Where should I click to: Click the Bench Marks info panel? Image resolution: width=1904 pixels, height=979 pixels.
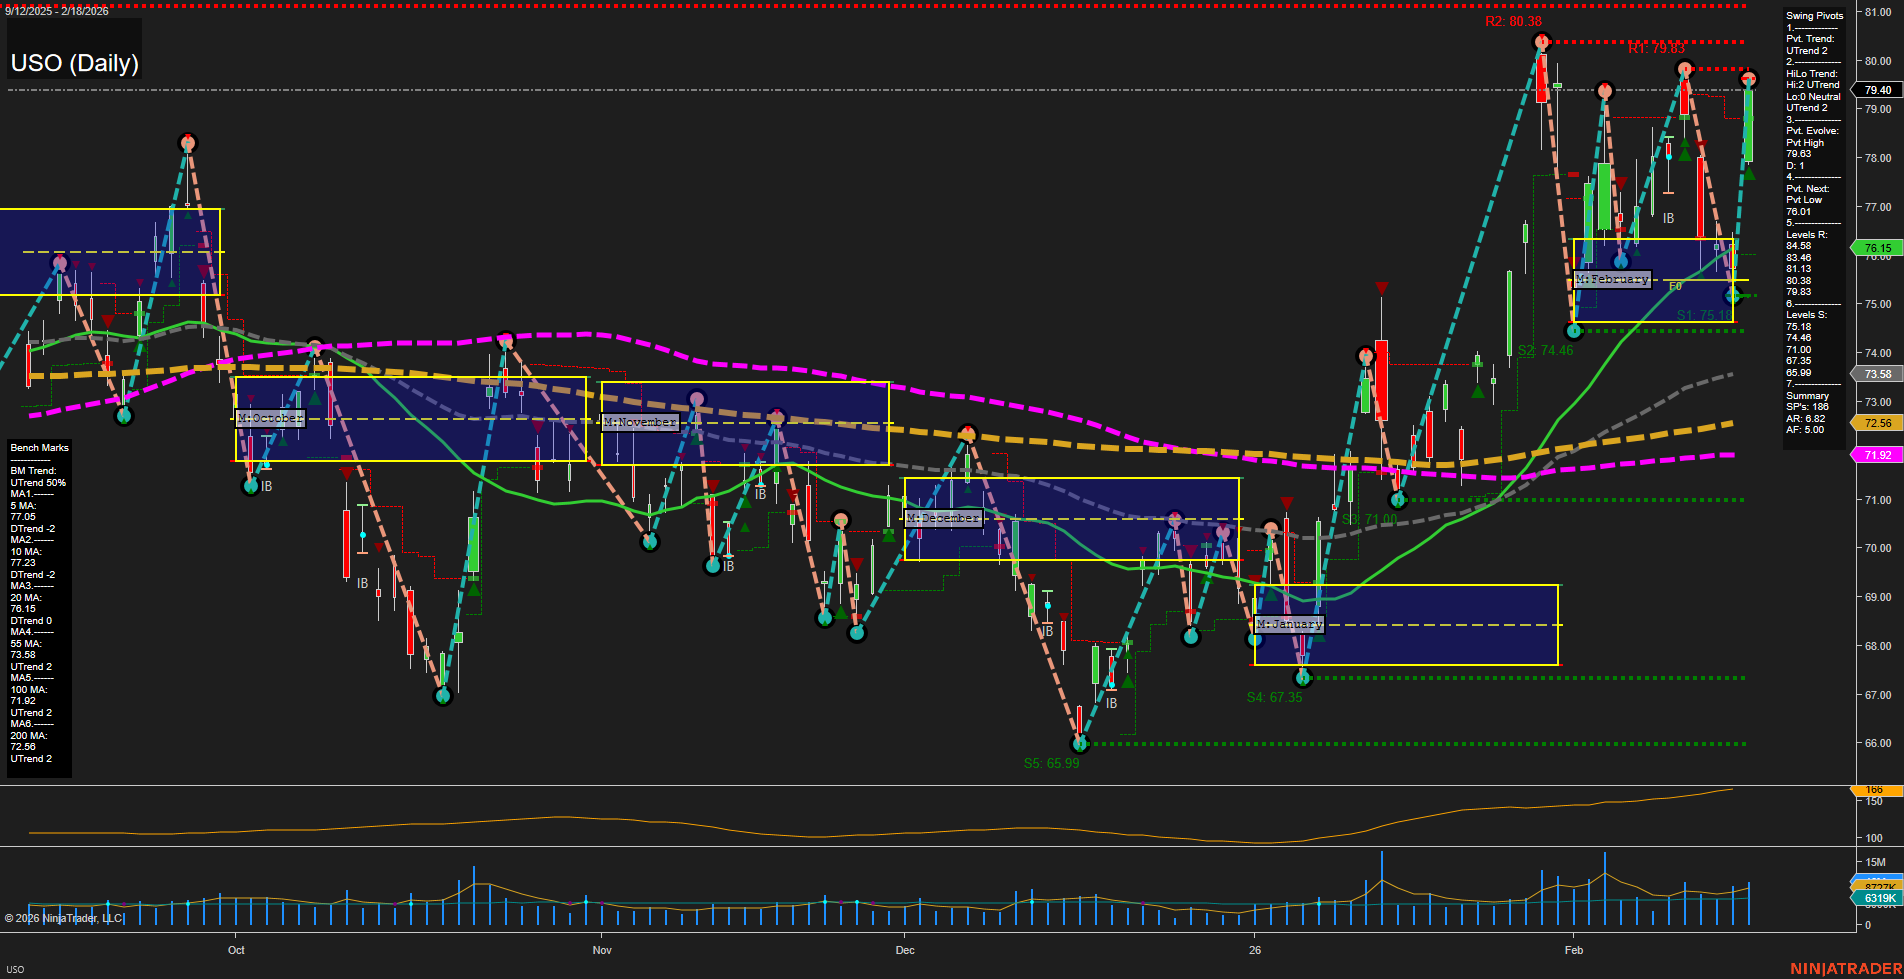38,447
